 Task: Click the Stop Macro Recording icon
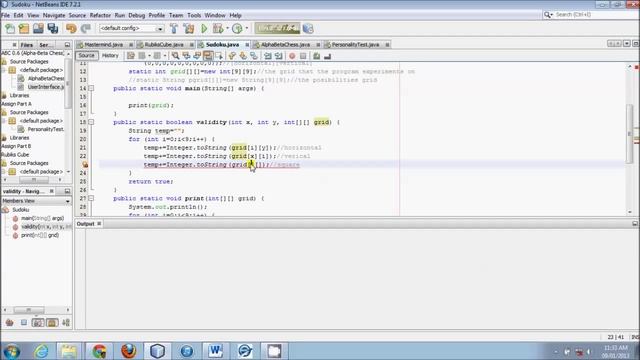pyautogui.click(x=303, y=56)
